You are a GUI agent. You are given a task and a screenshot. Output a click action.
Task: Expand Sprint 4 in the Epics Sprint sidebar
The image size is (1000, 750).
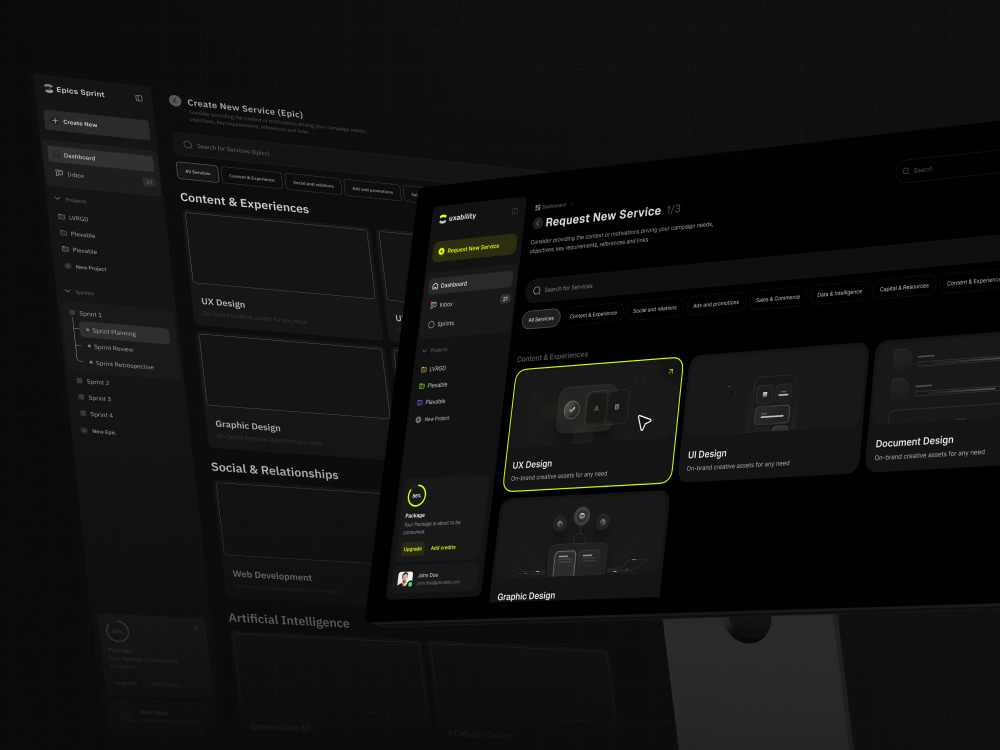pyautogui.click(x=97, y=415)
